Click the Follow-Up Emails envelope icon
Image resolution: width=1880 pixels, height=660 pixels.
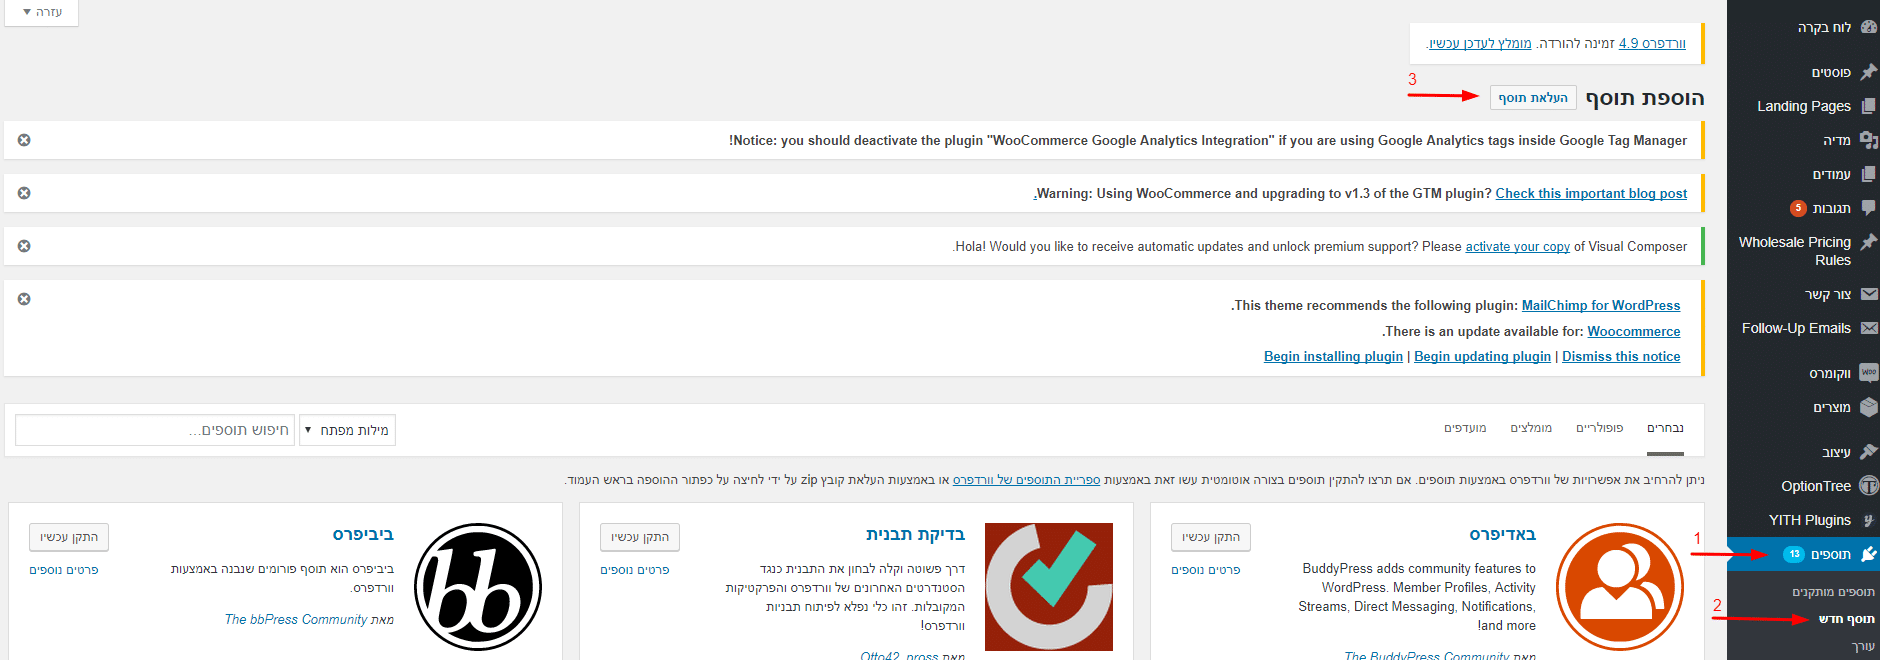tap(1868, 328)
